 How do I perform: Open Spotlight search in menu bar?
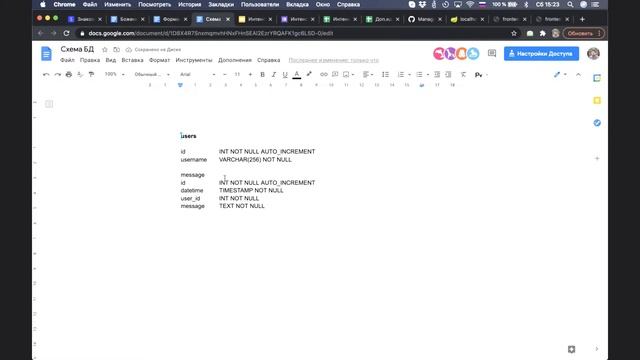(570, 4)
